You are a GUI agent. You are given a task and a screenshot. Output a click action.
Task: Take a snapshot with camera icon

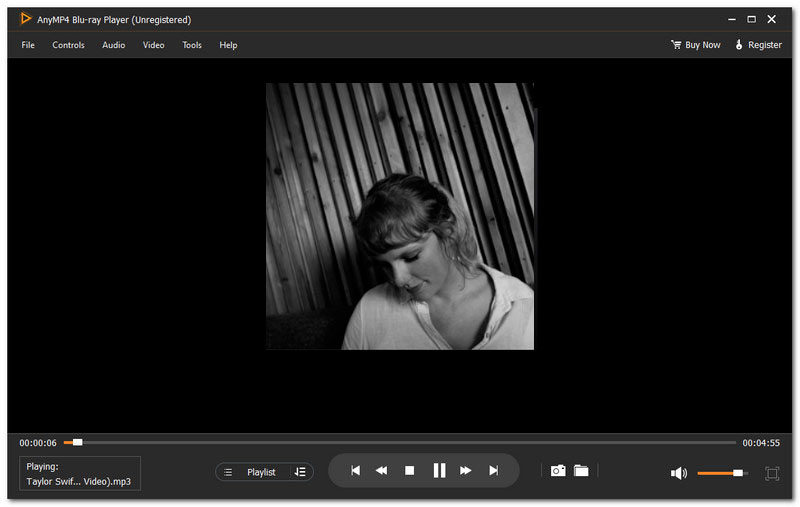point(558,470)
